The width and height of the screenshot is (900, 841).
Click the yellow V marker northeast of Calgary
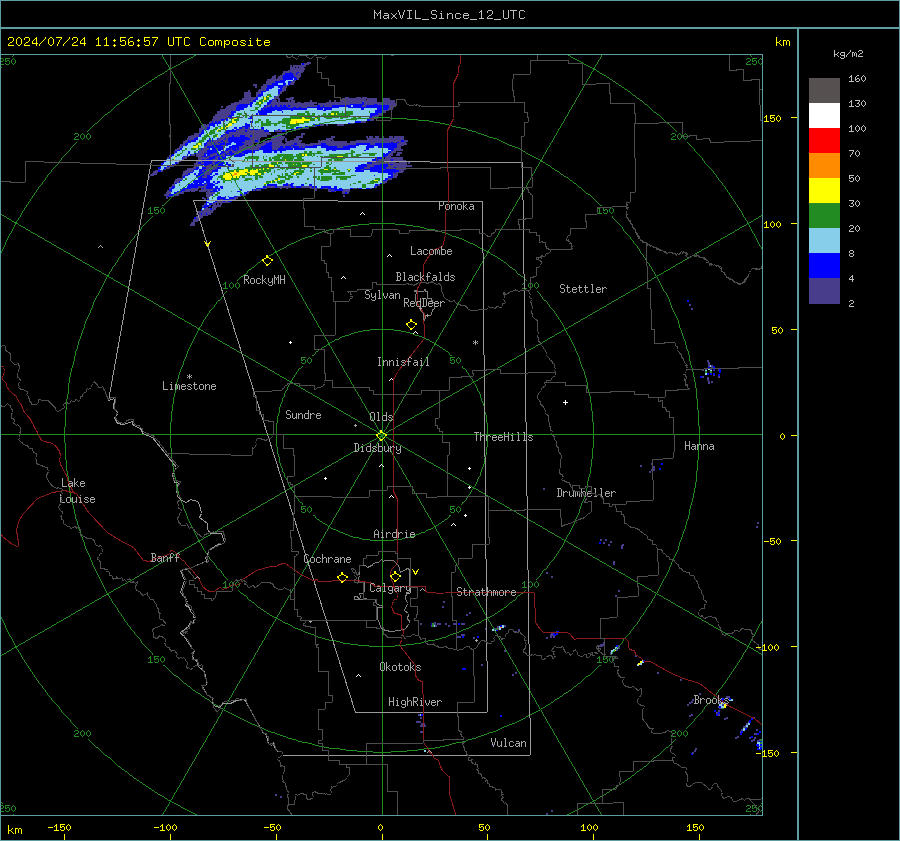(x=416, y=572)
